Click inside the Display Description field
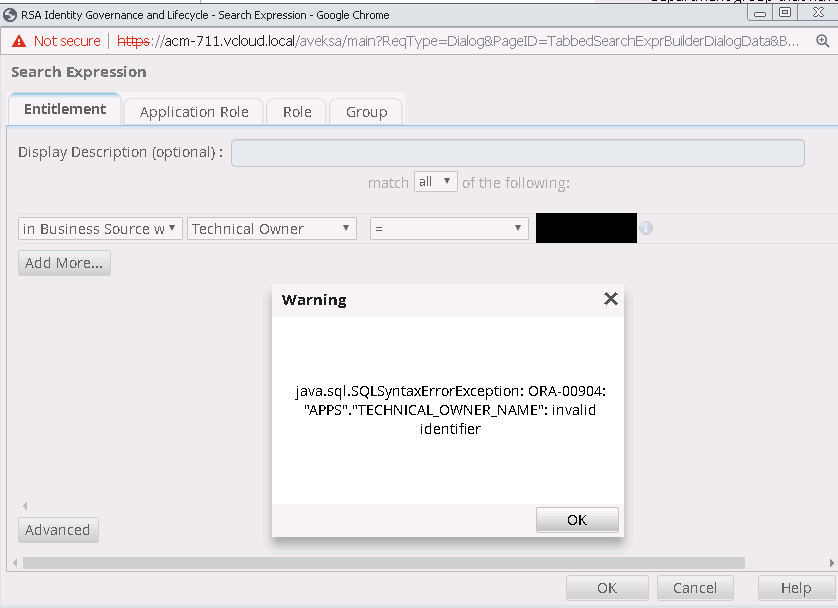This screenshot has width=838, height=608. (x=516, y=152)
